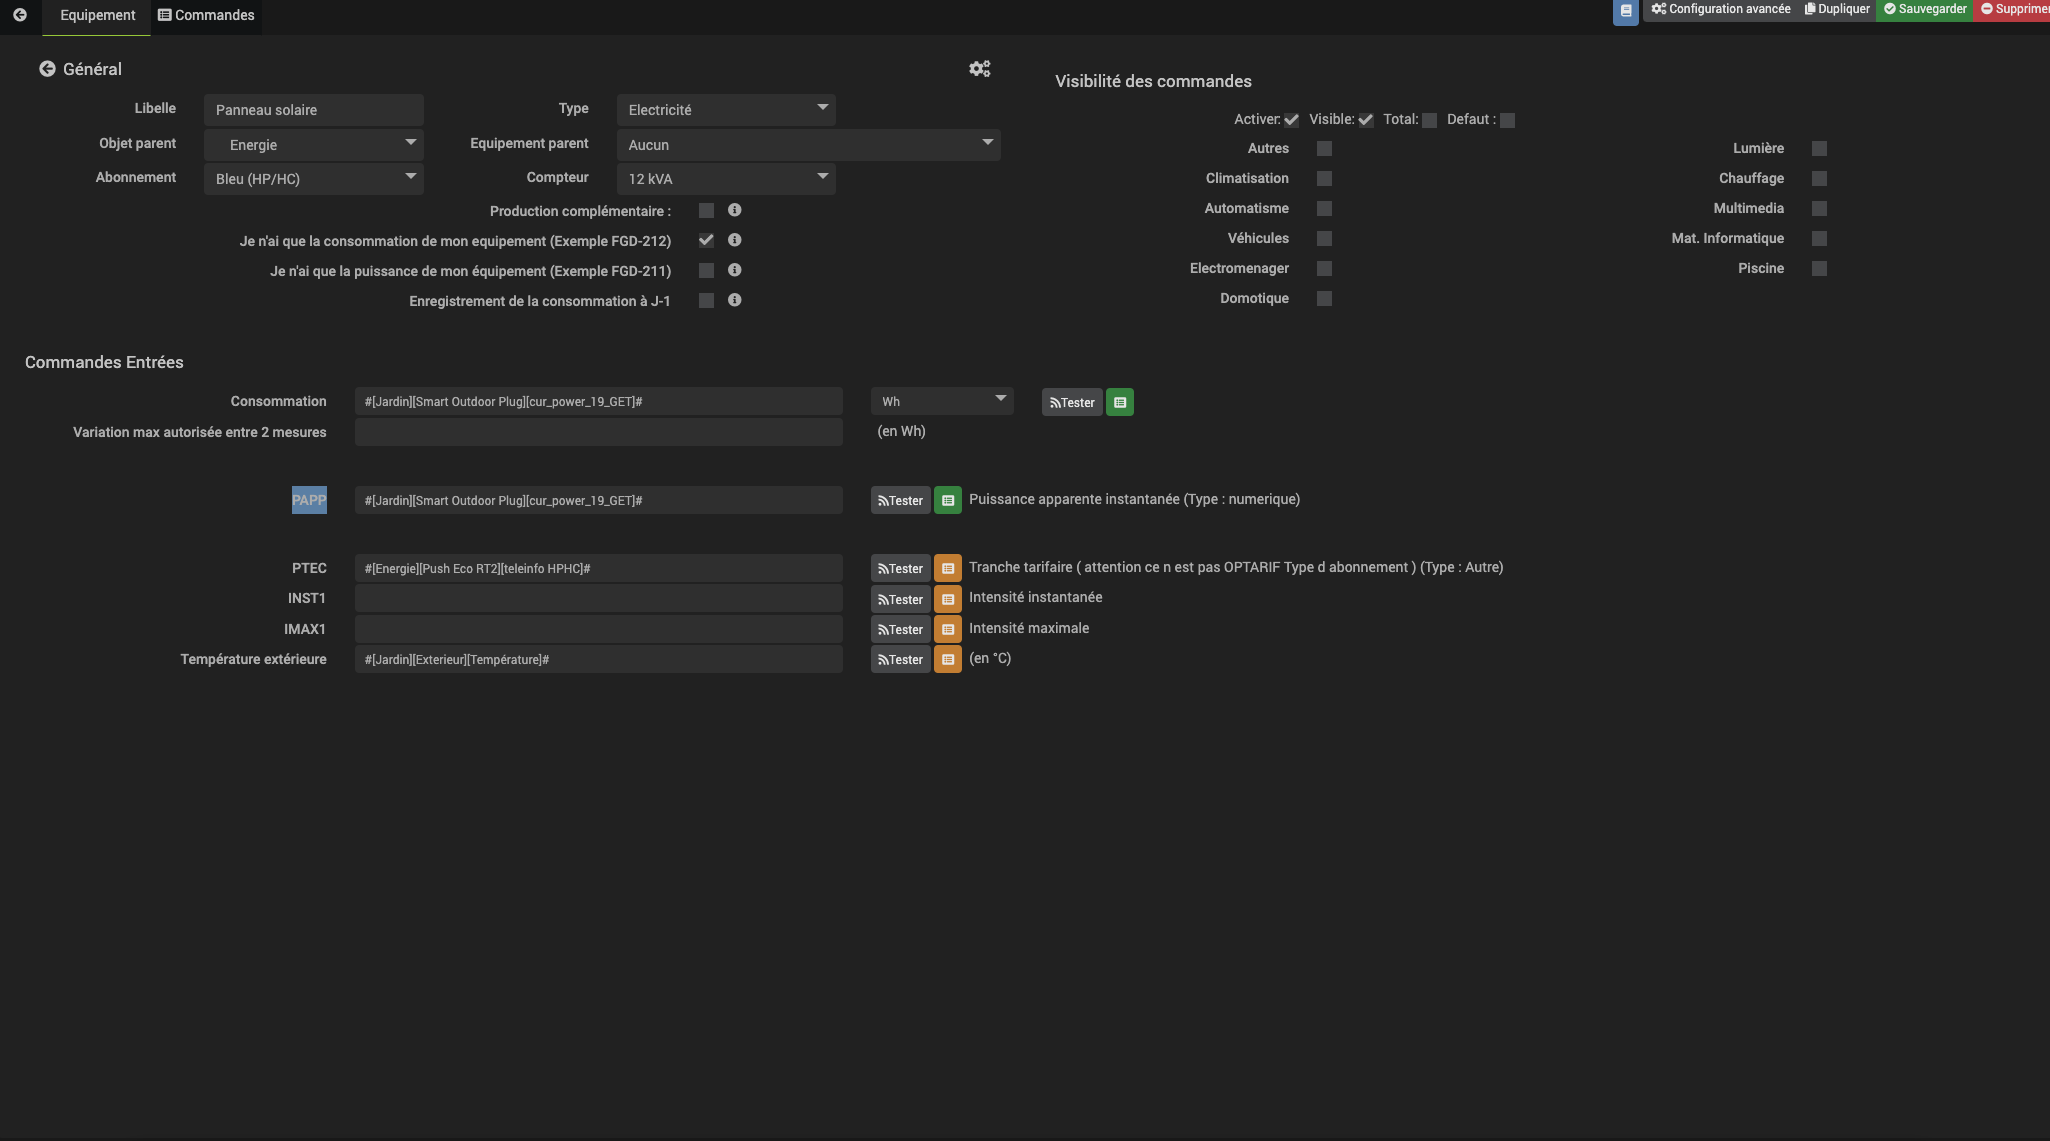Screen dimensions: 2050x1141
Task: Click green list icon on Consommation row
Action: pos(1119,402)
